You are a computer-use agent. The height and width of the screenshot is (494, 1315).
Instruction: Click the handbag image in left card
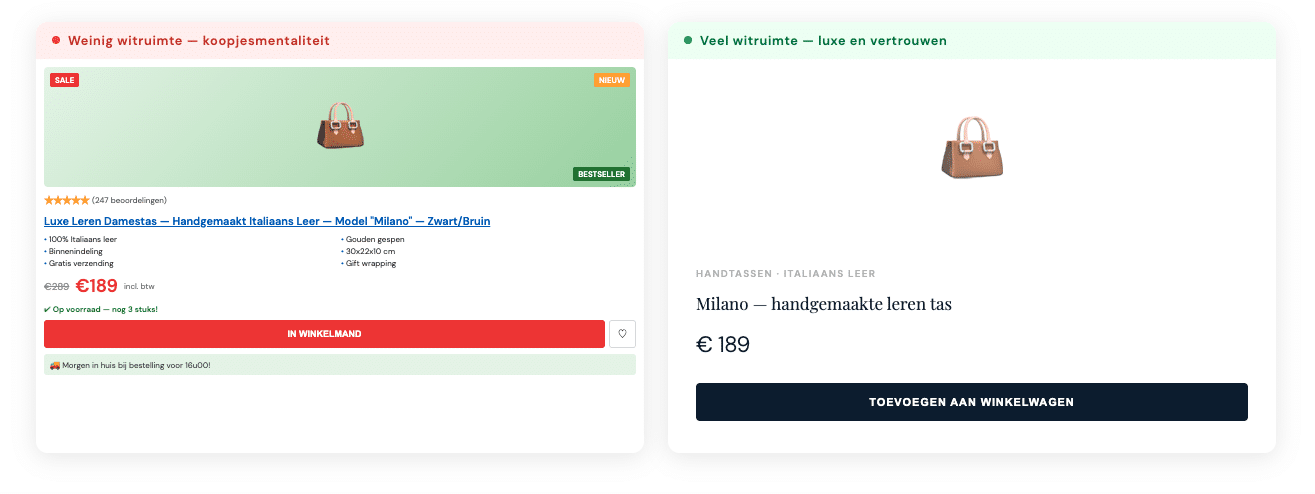pos(340,126)
